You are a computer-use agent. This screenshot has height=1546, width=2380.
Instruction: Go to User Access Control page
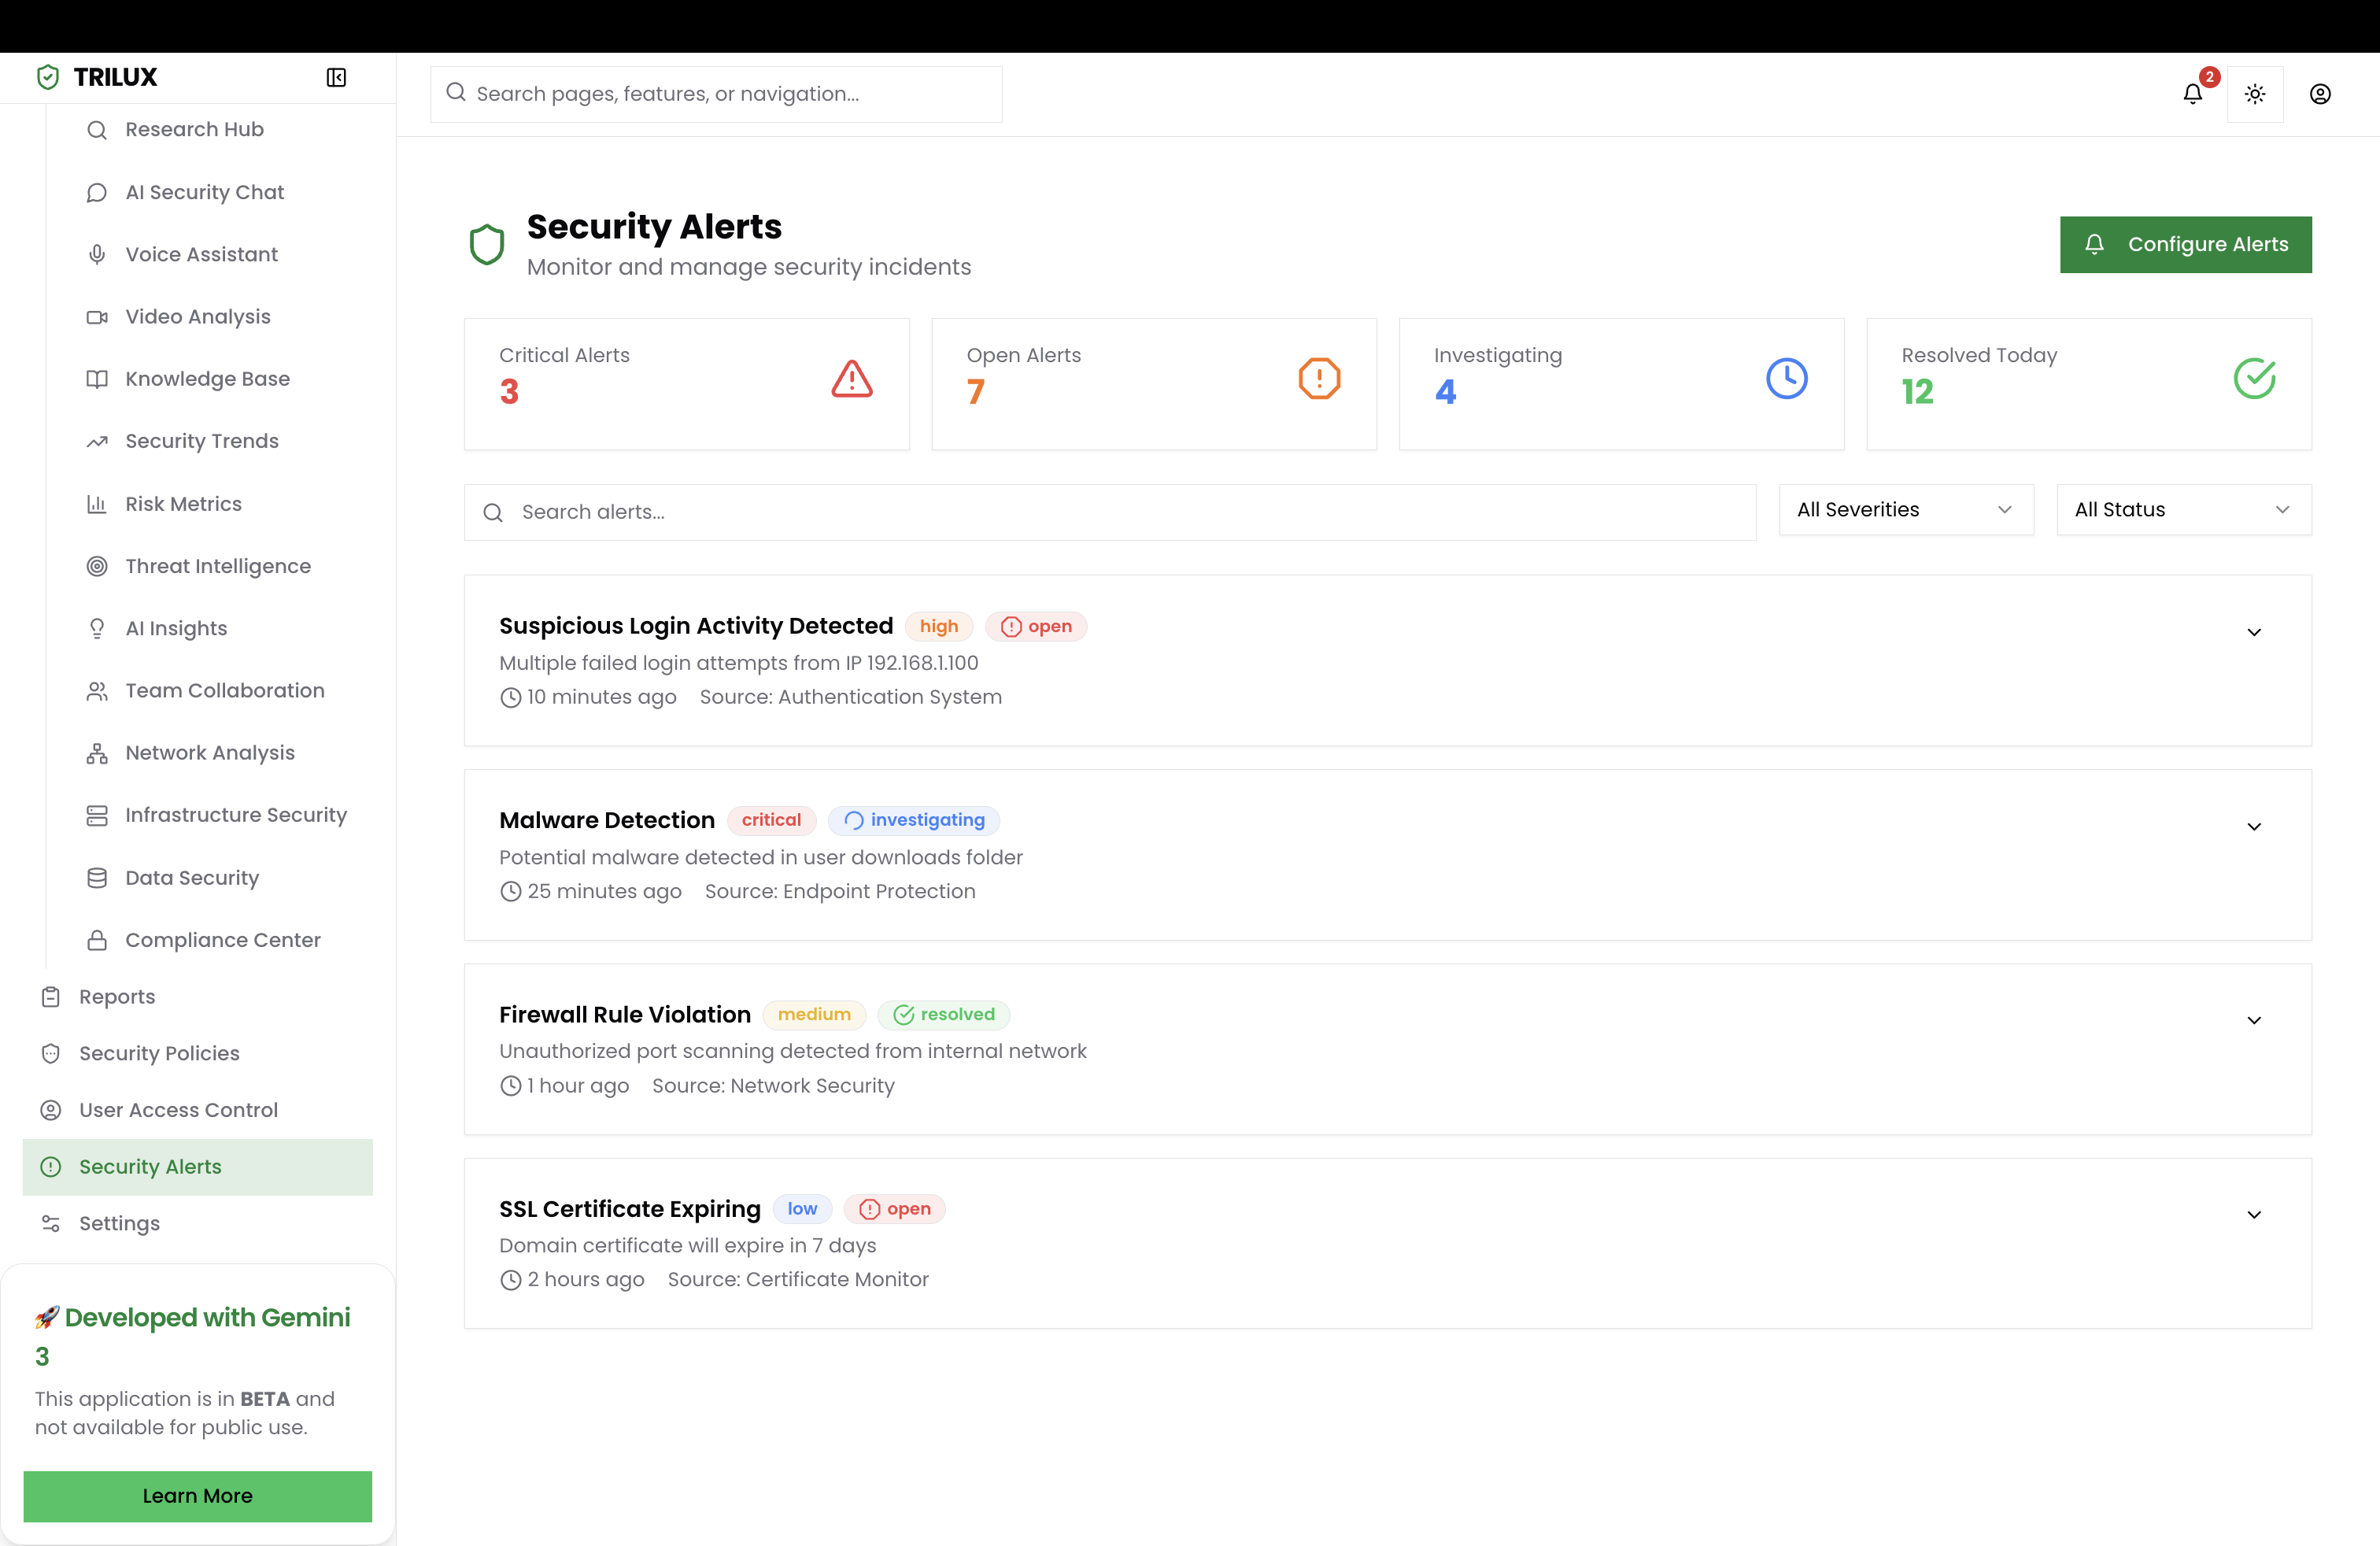tap(178, 1110)
